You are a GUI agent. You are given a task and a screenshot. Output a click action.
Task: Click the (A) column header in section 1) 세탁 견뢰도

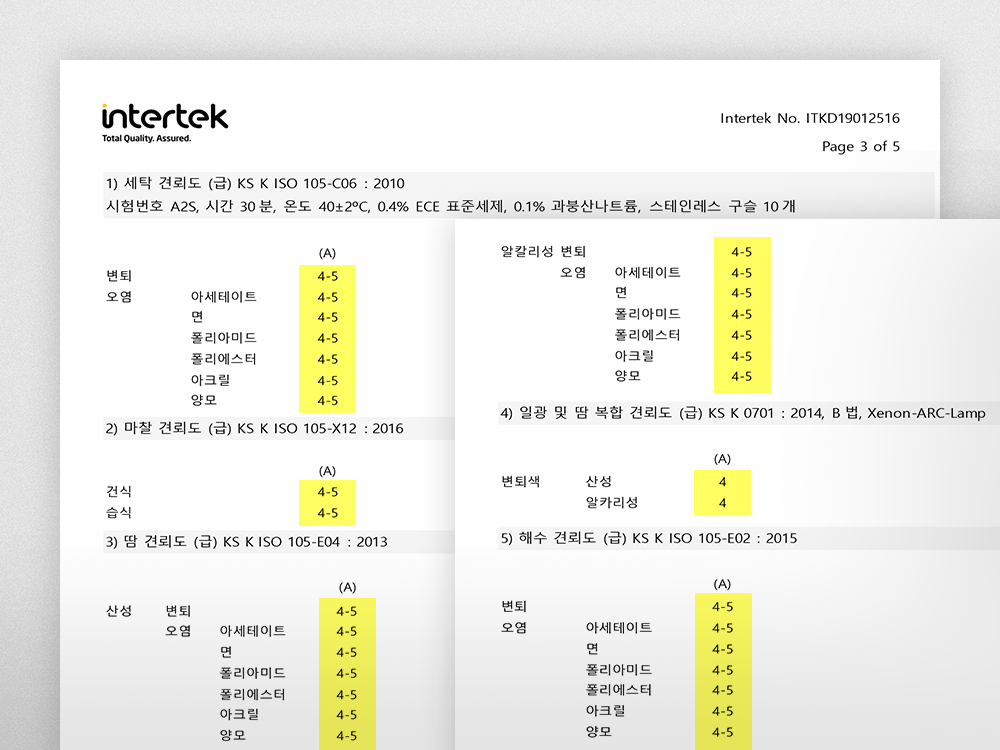327,253
